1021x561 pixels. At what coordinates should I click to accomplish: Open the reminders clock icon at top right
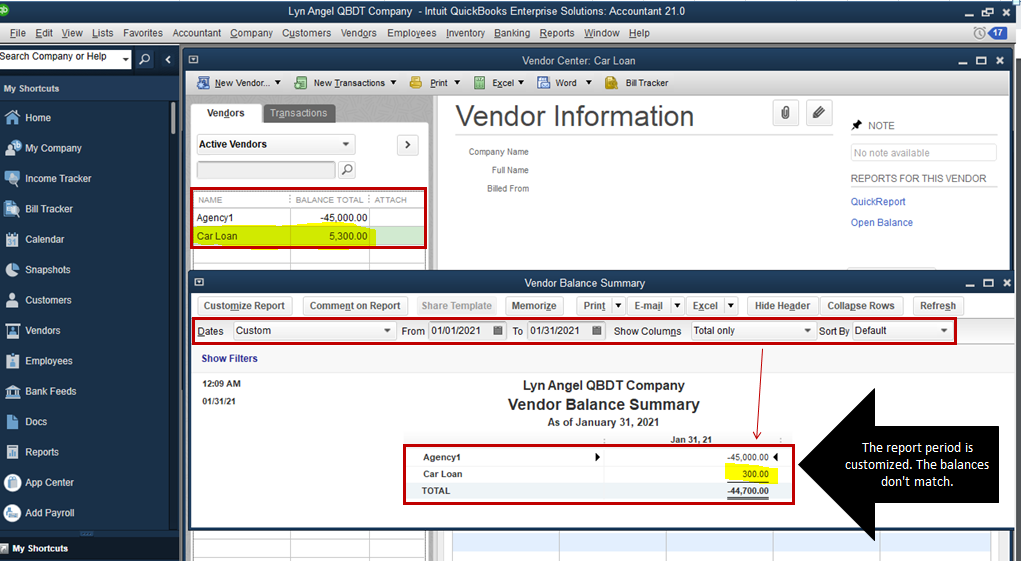coord(979,33)
